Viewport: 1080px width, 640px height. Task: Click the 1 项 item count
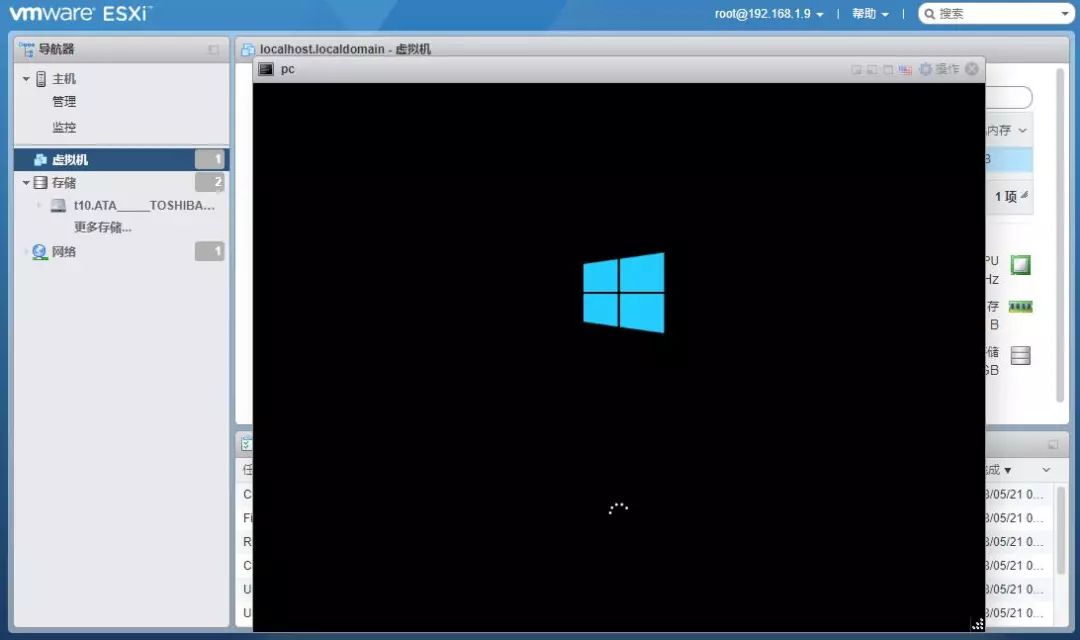coord(1006,196)
